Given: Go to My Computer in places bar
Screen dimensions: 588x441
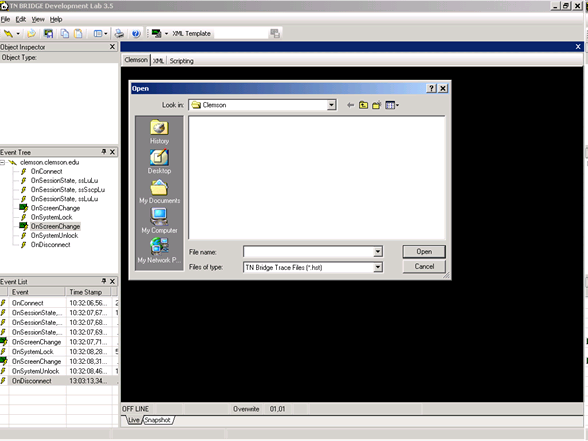Looking at the screenshot, I should [159, 221].
